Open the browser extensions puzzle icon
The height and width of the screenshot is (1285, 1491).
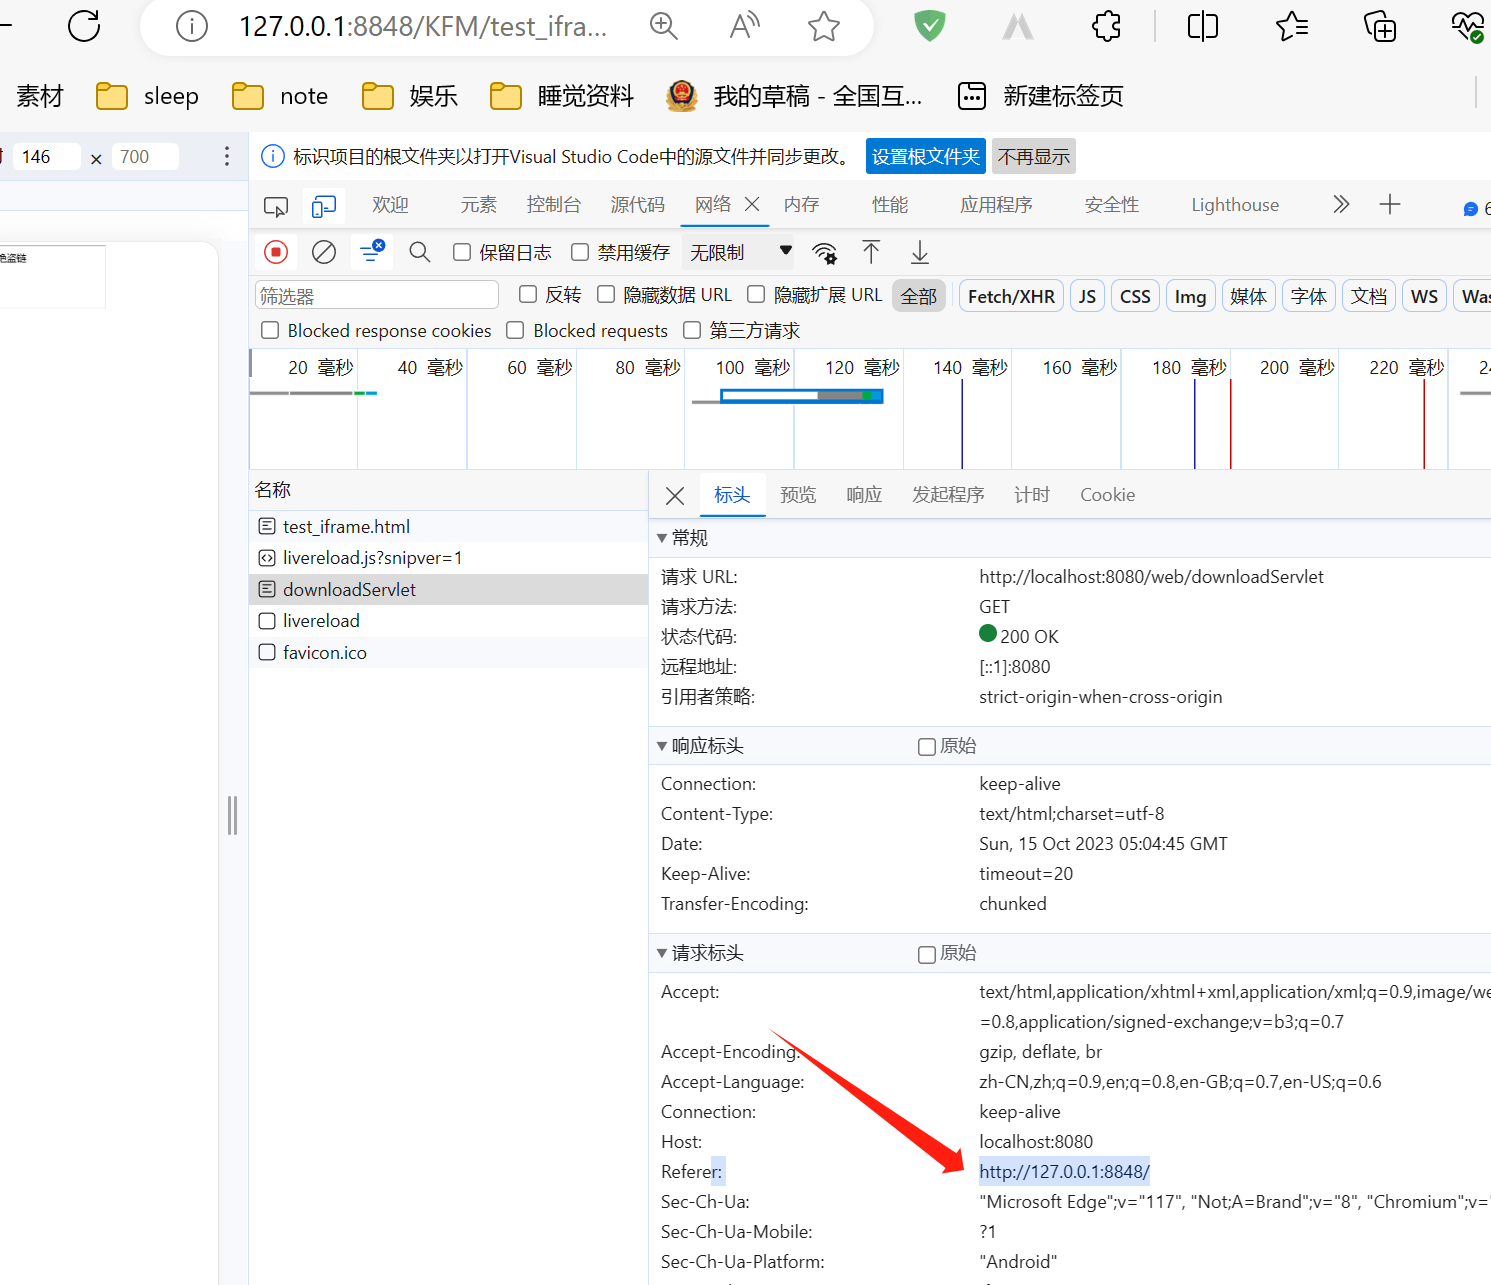[x=1106, y=26]
